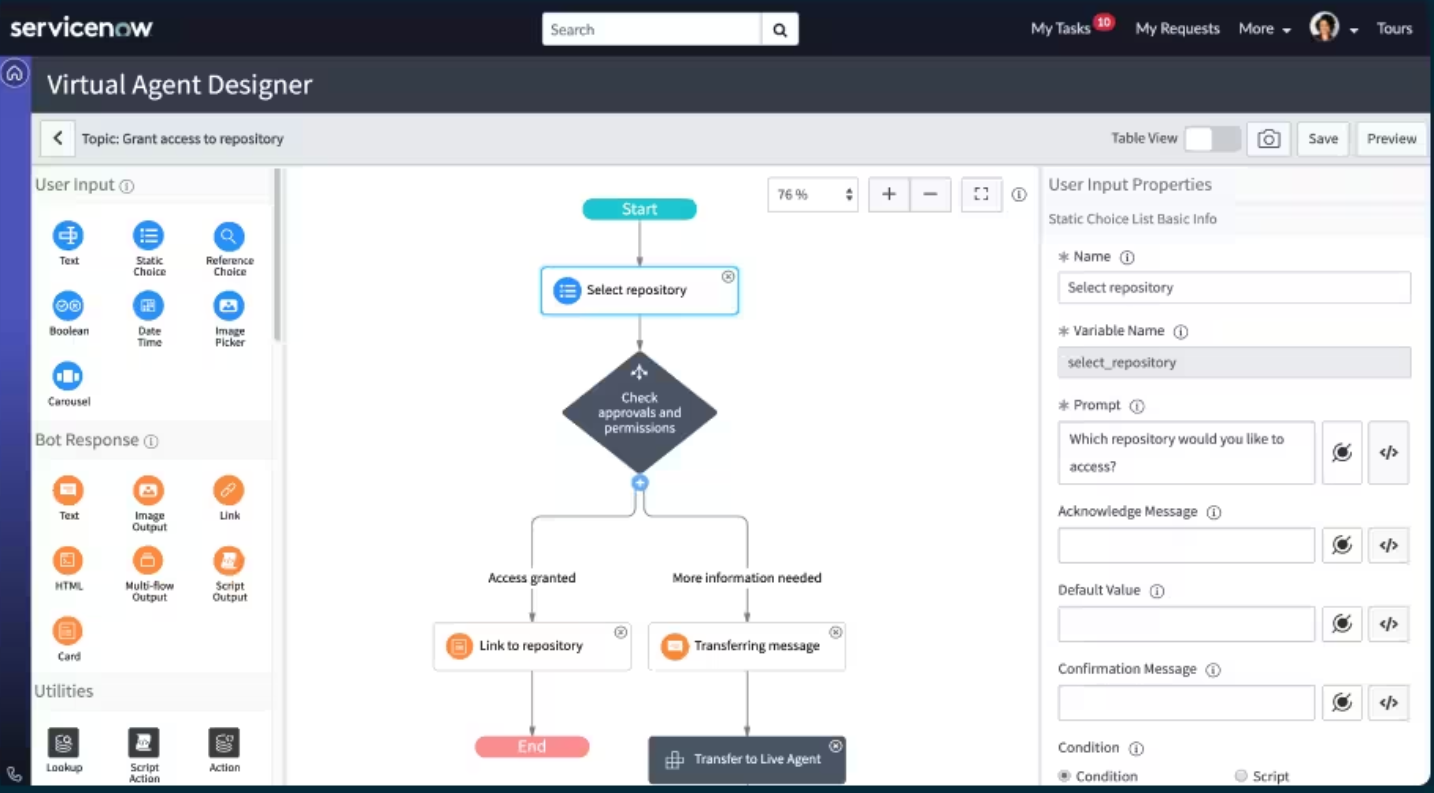Image resolution: width=1434 pixels, height=793 pixels.
Task: Click the Access granted branch label
Action: (532, 578)
